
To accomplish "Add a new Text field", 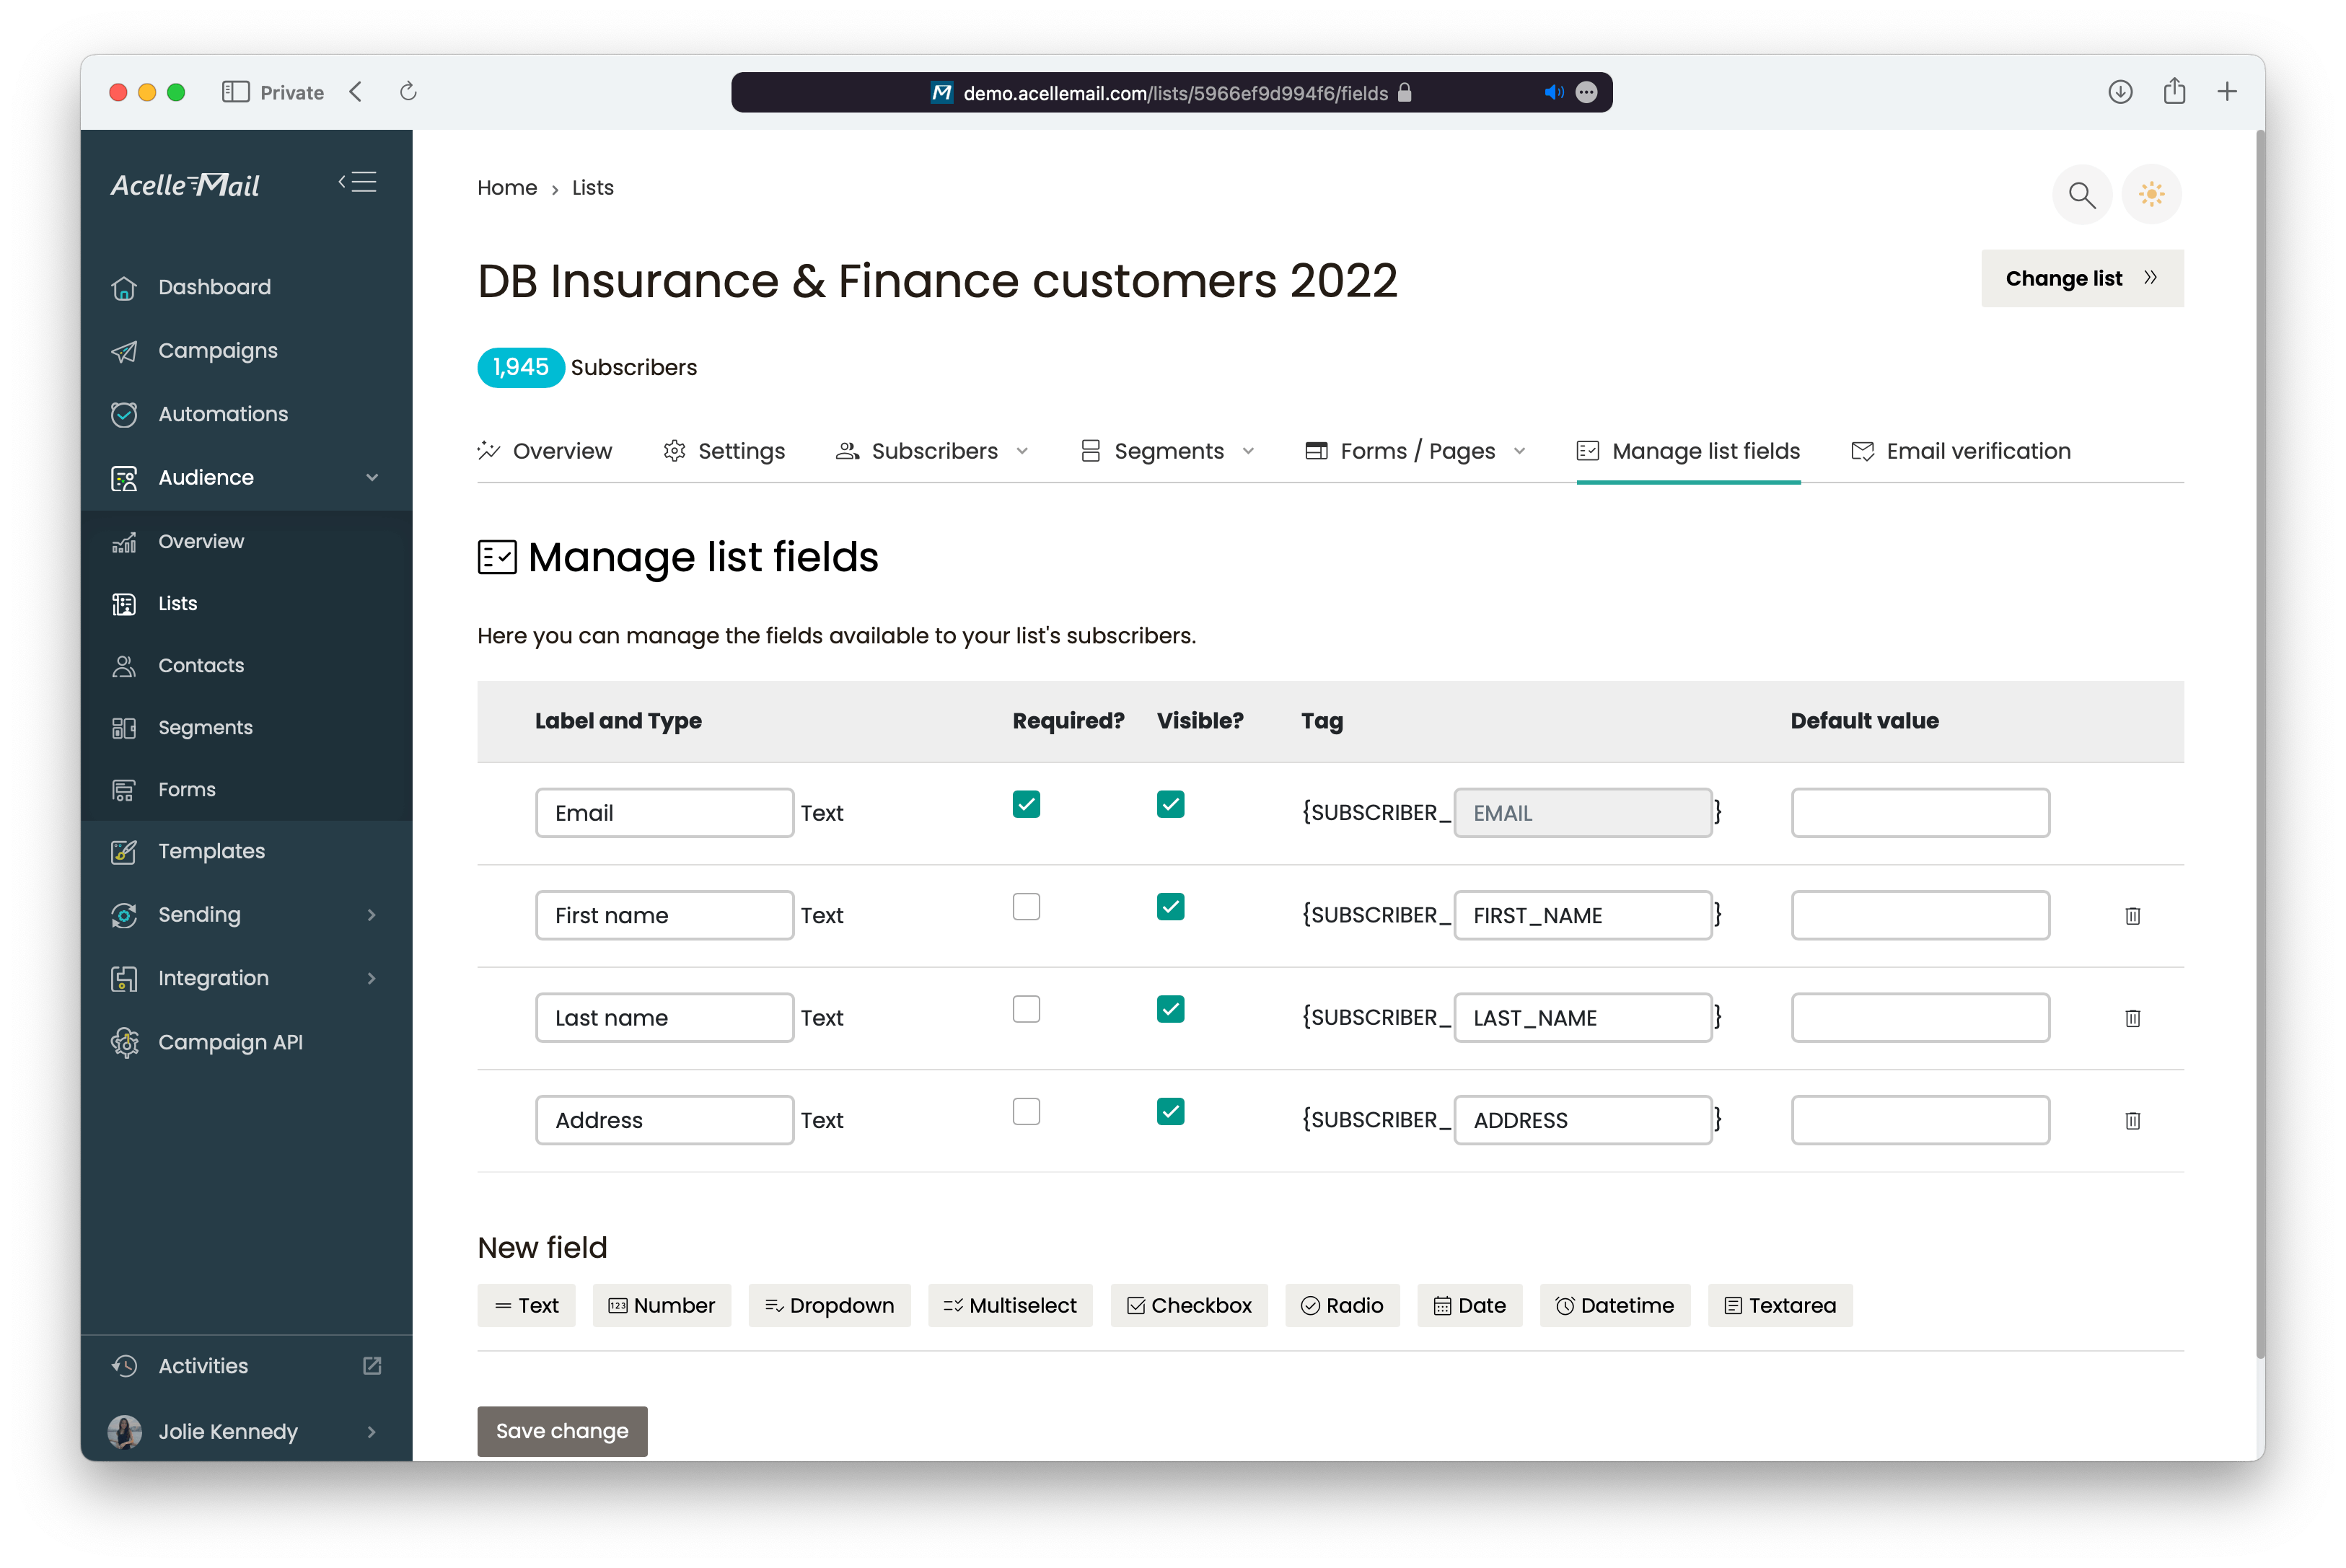I will pos(526,1305).
